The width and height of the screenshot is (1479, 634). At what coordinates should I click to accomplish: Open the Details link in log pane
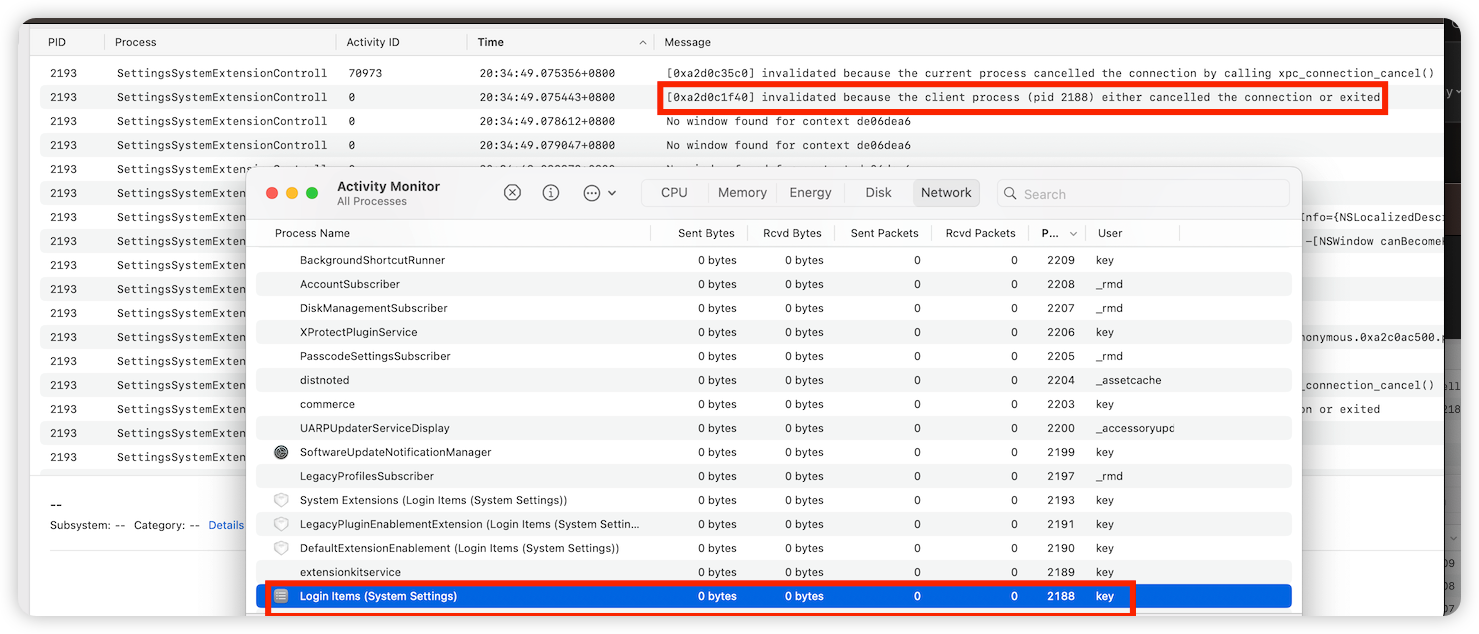point(226,525)
